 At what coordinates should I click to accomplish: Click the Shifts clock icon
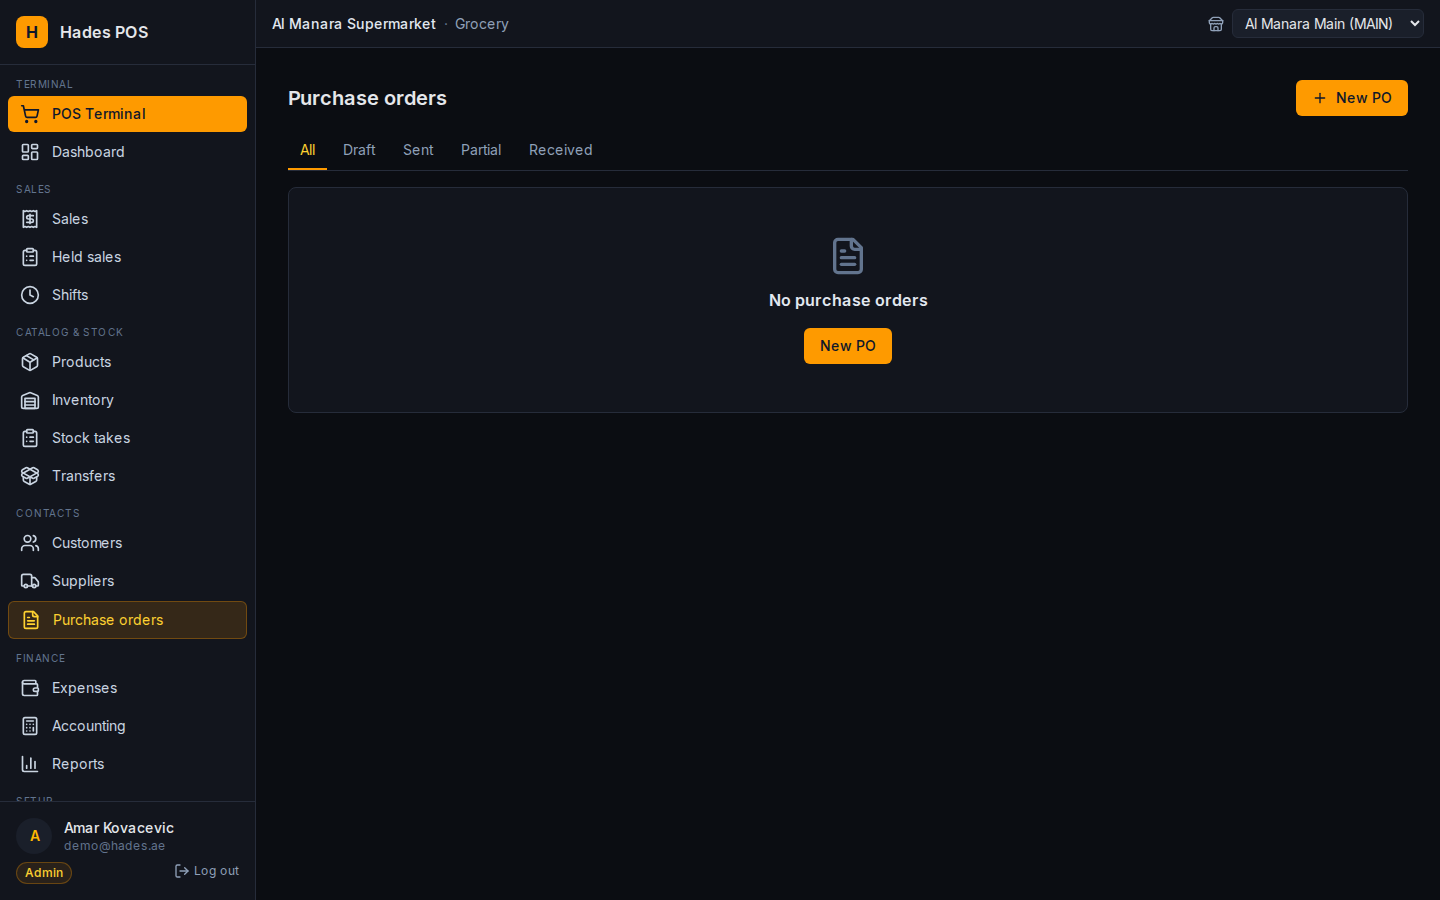click(30, 295)
